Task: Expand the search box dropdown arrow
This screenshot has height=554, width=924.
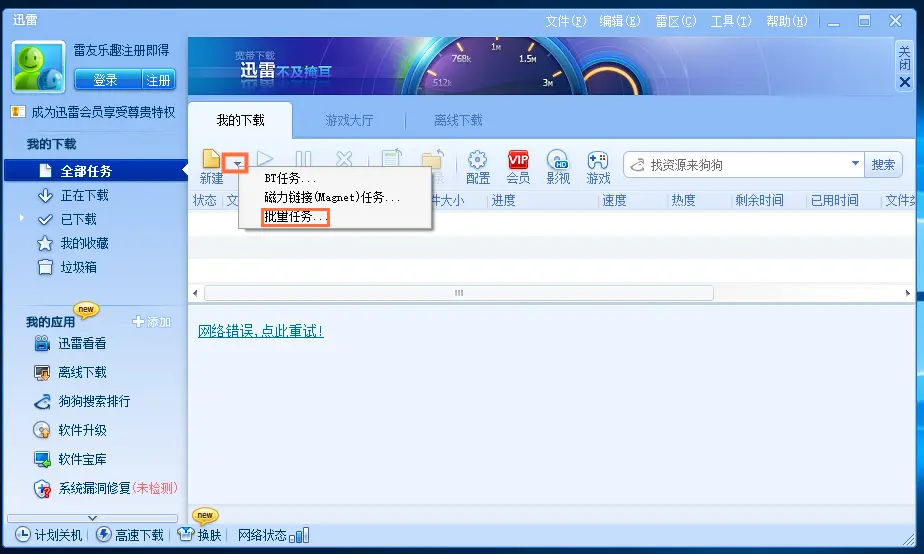Action: coord(855,163)
